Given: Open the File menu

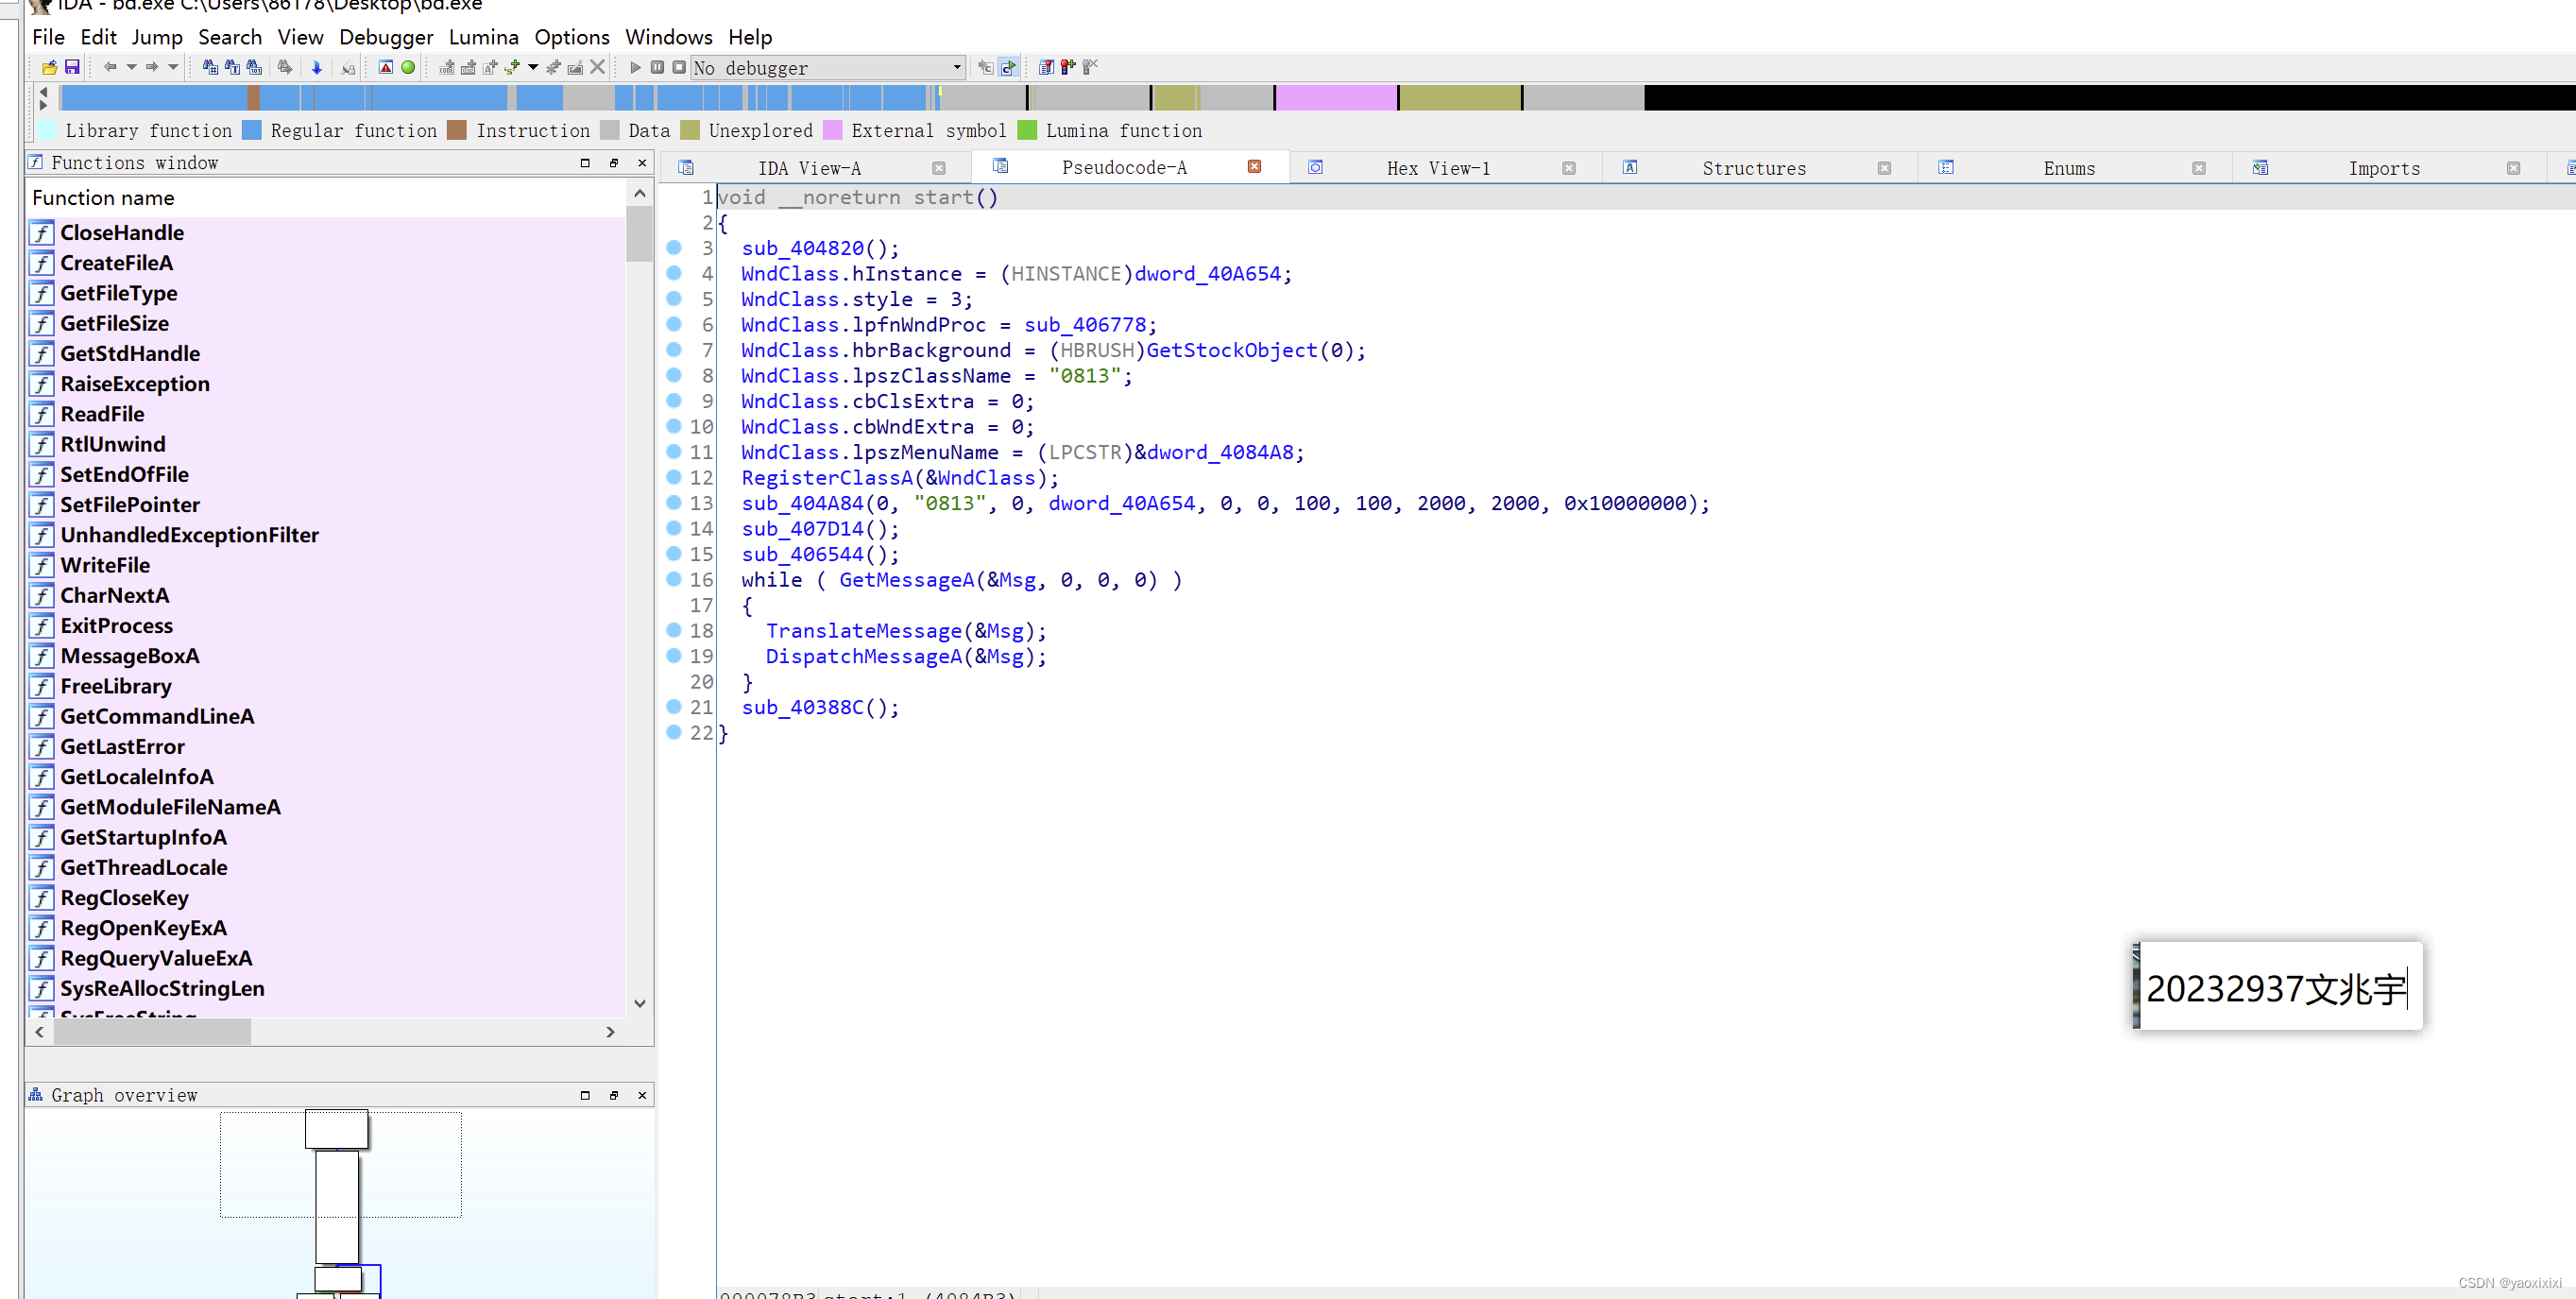Looking at the screenshot, I should [x=48, y=37].
